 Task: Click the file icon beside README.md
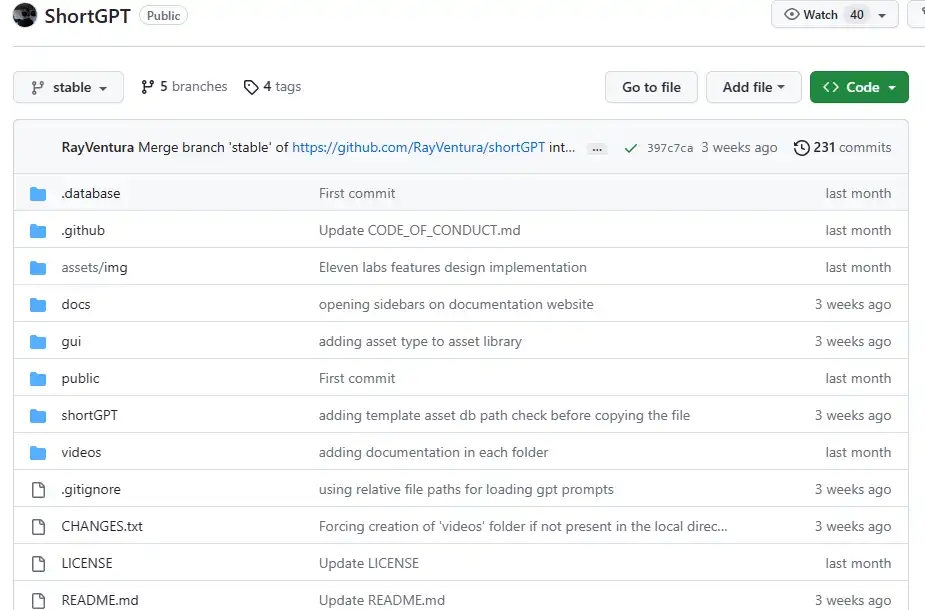pyautogui.click(x=38, y=601)
